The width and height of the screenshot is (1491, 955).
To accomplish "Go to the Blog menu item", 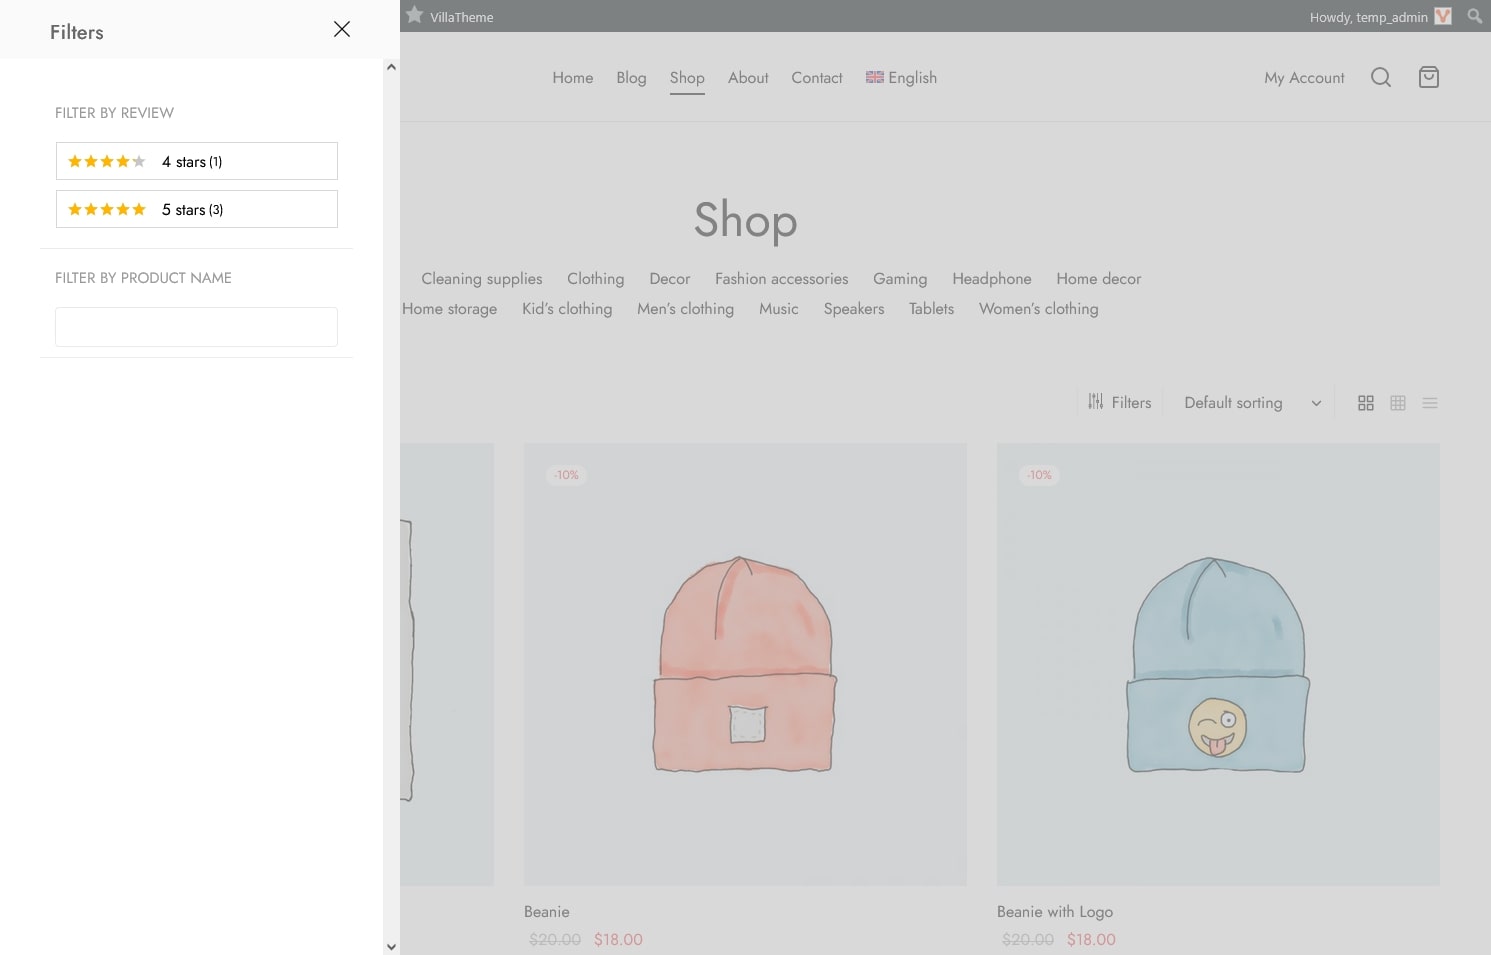I will pos(631,78).
